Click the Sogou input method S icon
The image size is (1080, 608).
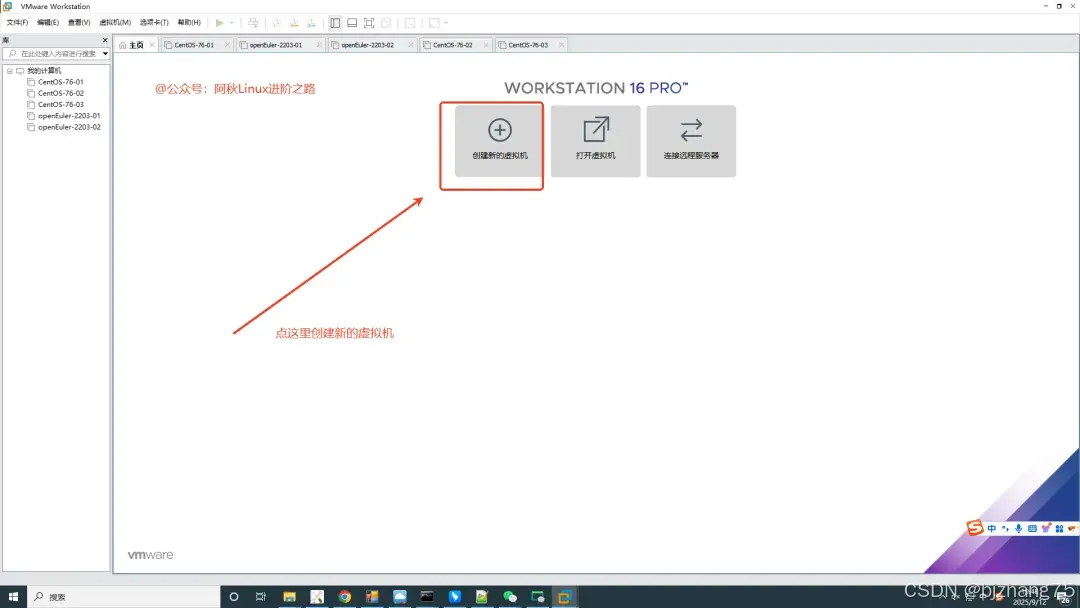[x=975, y=528]
